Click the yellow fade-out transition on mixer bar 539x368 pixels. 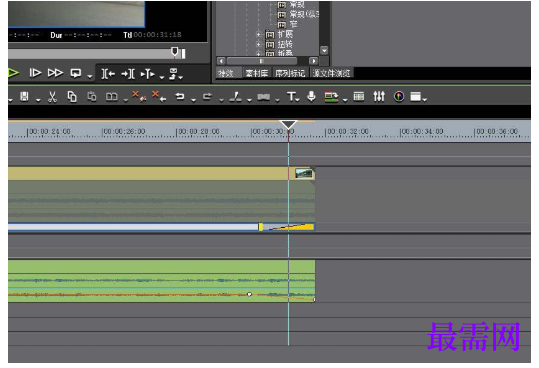[288, 227]
